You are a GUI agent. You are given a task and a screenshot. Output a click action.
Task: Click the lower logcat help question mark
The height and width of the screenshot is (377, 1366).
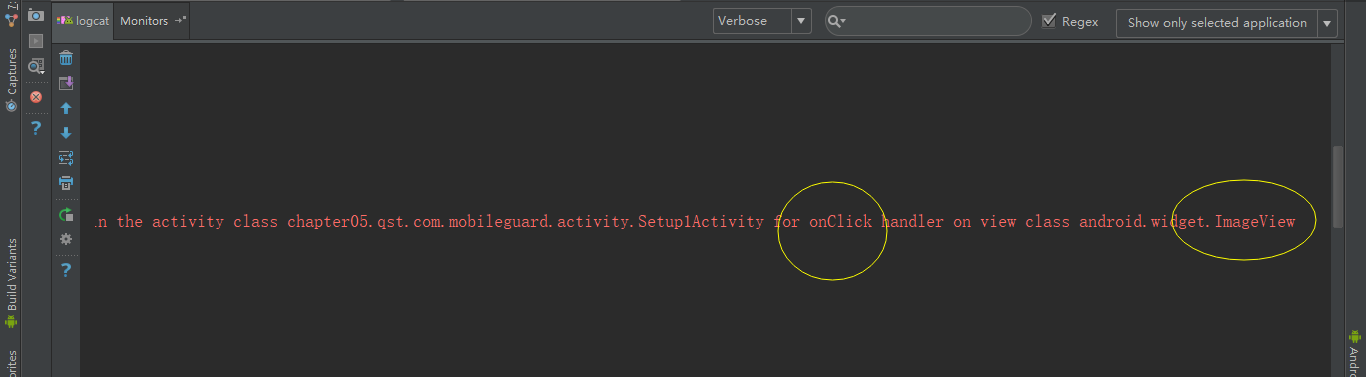66,269
